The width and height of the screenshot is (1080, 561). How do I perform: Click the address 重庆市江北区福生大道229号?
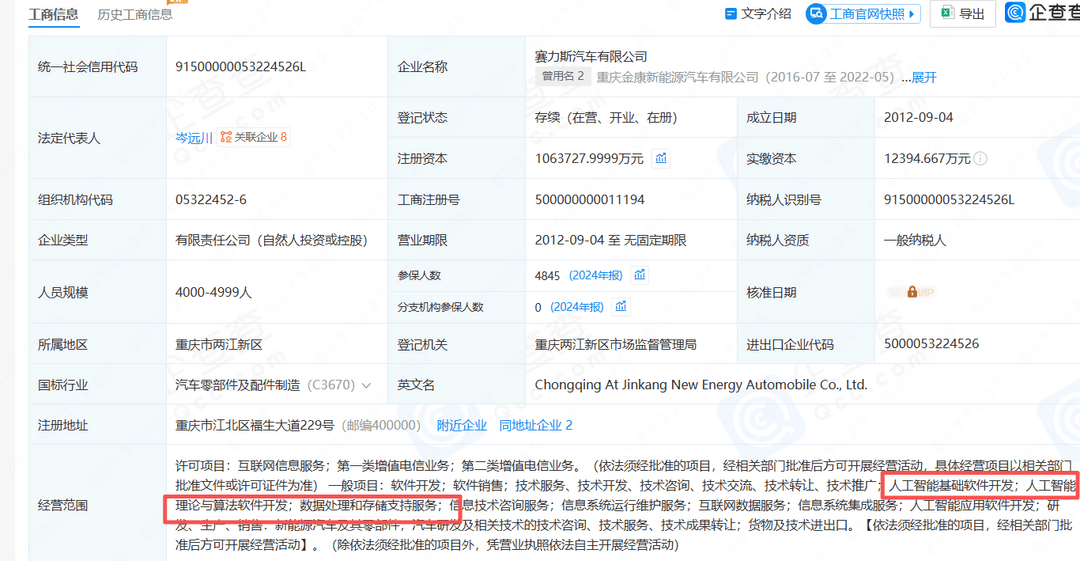255,425
